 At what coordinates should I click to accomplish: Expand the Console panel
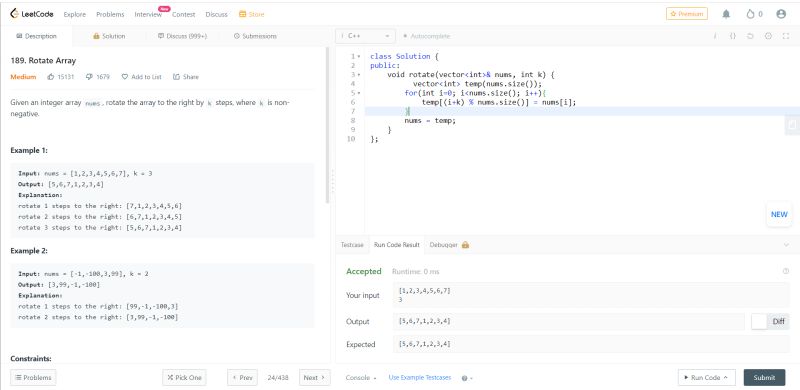point(361,378)
